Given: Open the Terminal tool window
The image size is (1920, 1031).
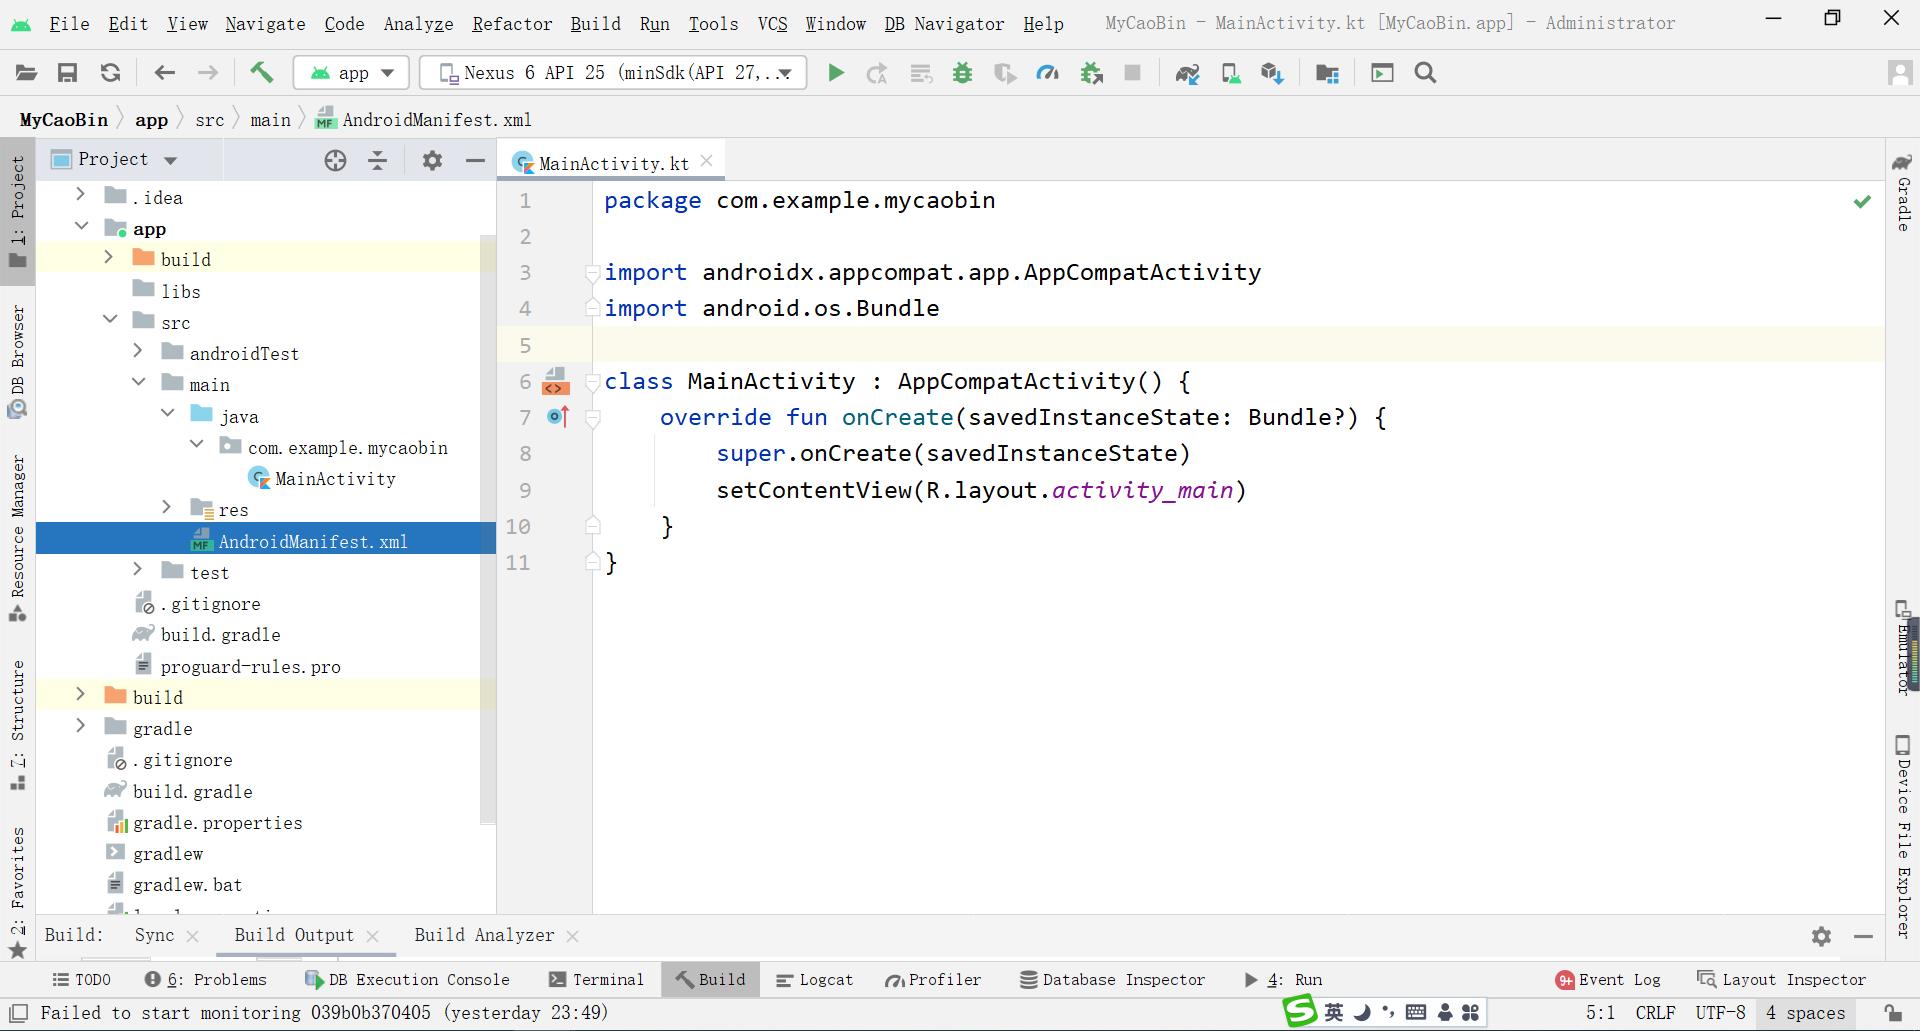Looking at the screenshot, I should (596, 980).
